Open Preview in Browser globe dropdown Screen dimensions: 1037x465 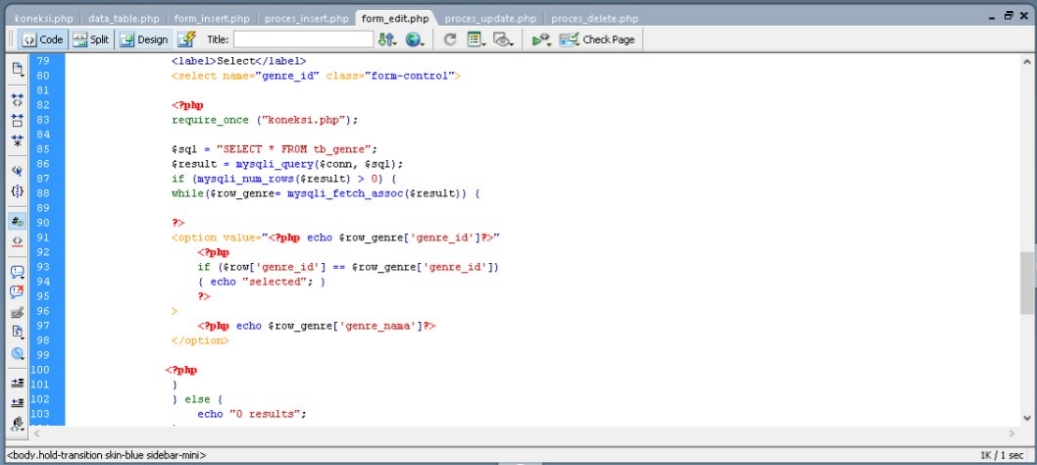[415, 40]
